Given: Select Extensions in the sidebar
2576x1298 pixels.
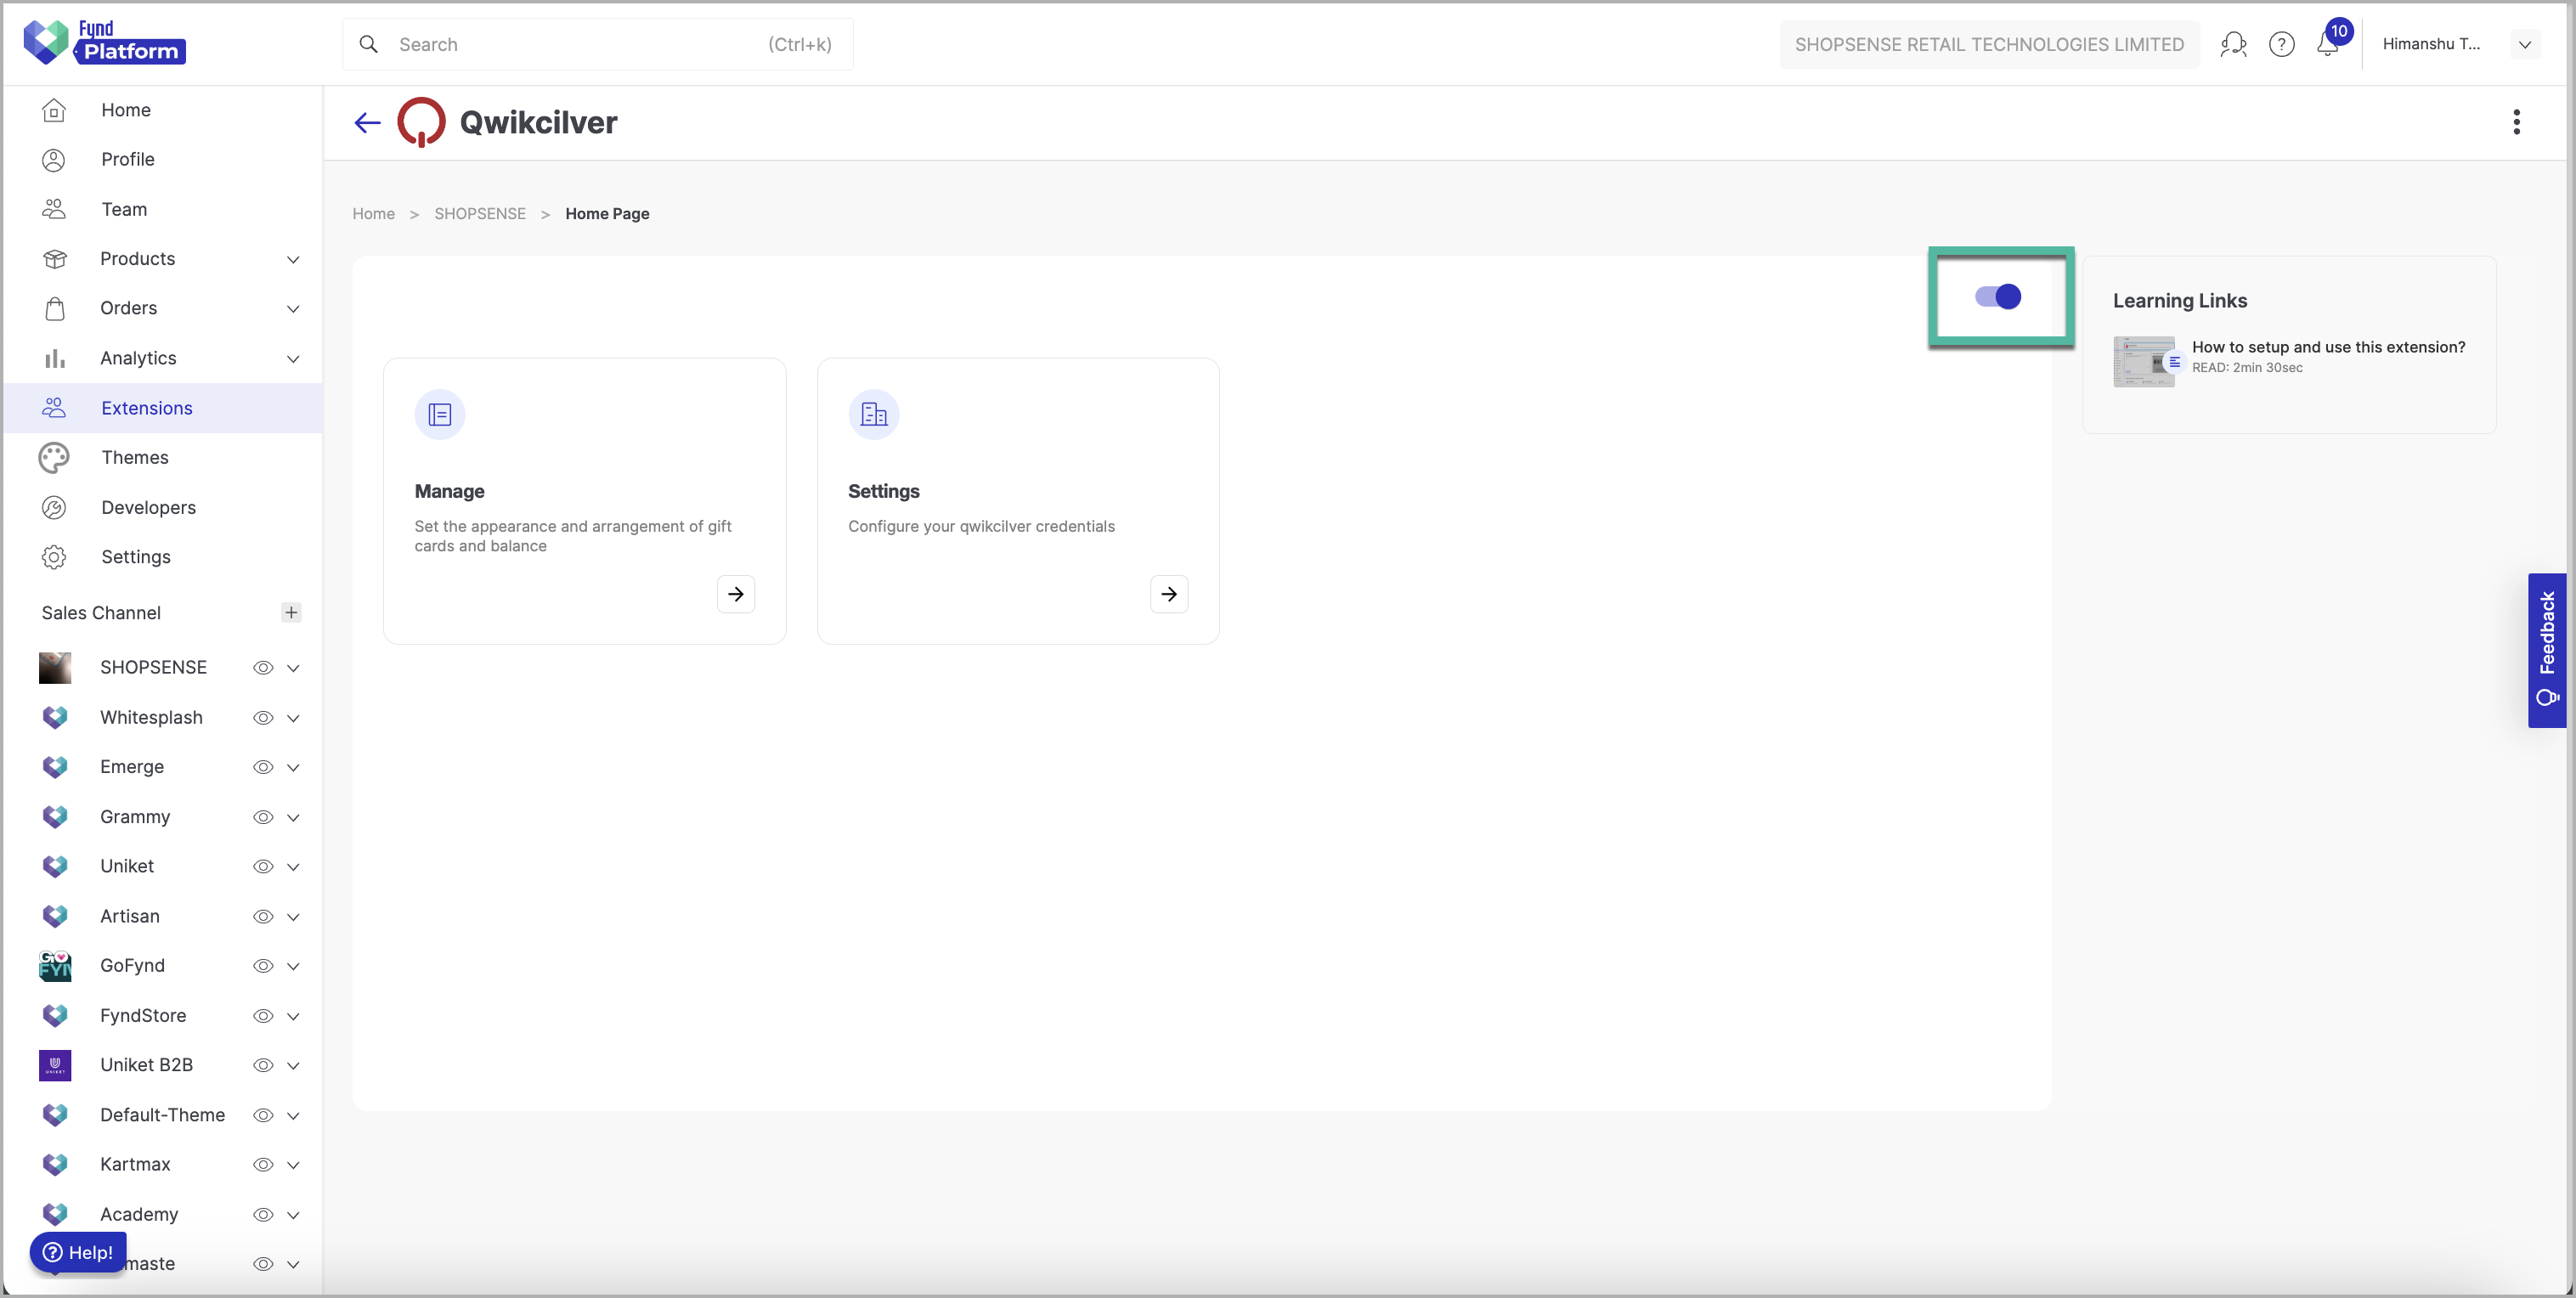Looking at the screenshot, I should pyautogui.click(x=164, y=408).
